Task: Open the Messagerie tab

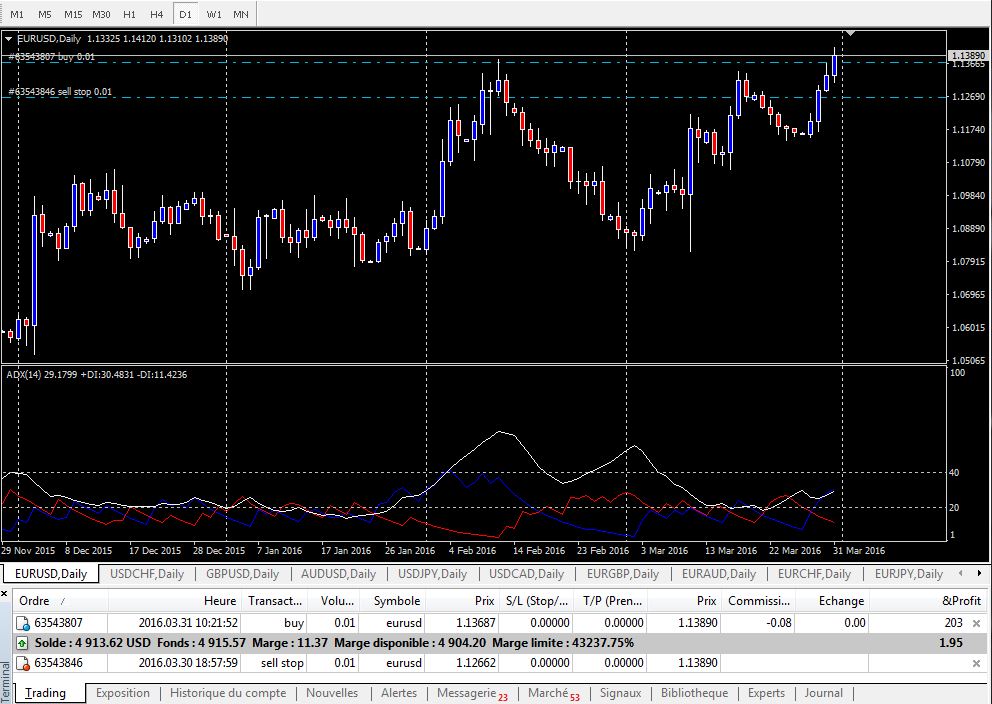Action: [x=467, y=693]
